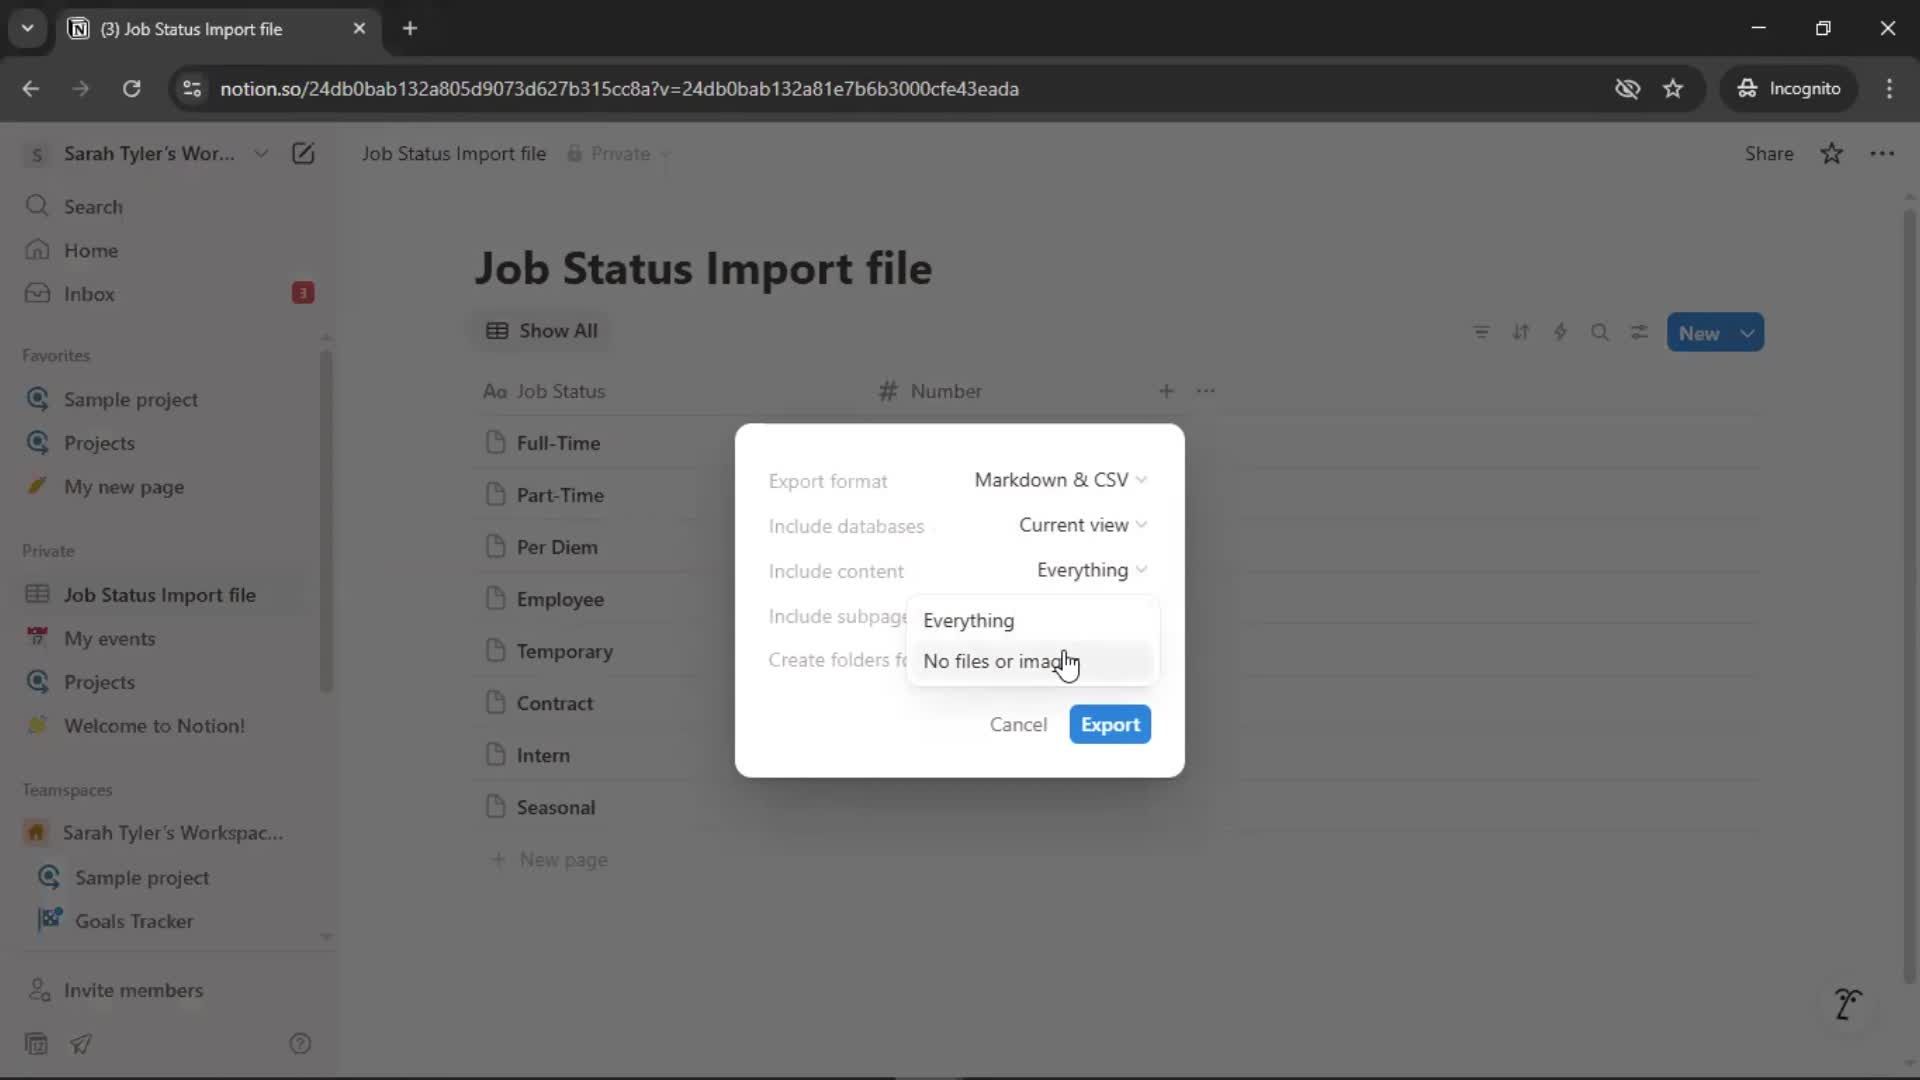Select the Show All view tab
This screenshot has width=1920, height=1080.
coord(541,331)
